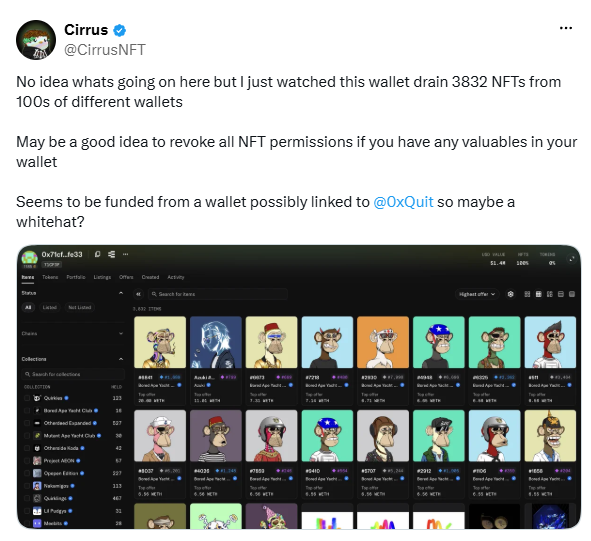This screenshot has height=541, width=591.
Task: Open the tweet's three-dot more menu
Action: pos(566,28)
